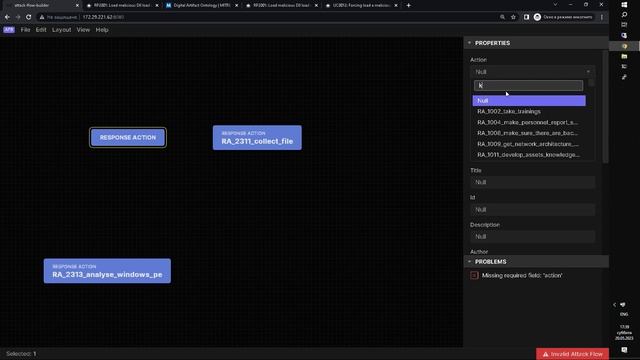Open the View menu
The height and width of the screenshot is (360, 640).
click(83, 30)
